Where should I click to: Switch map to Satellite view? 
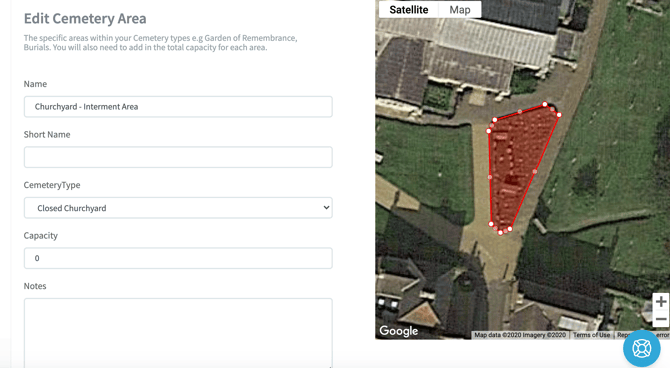pos(408,9)
